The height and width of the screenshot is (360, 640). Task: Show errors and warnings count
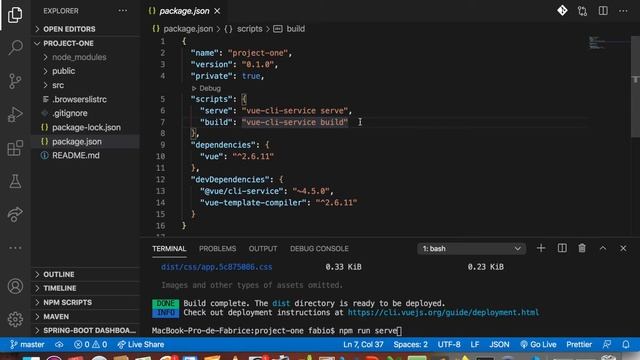pyautogui.click(x=91, y=344)
